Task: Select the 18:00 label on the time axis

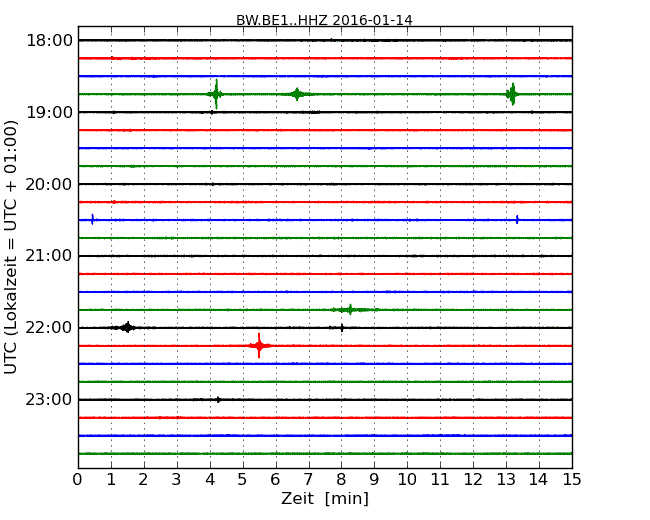Action: (x=49, y=41)
